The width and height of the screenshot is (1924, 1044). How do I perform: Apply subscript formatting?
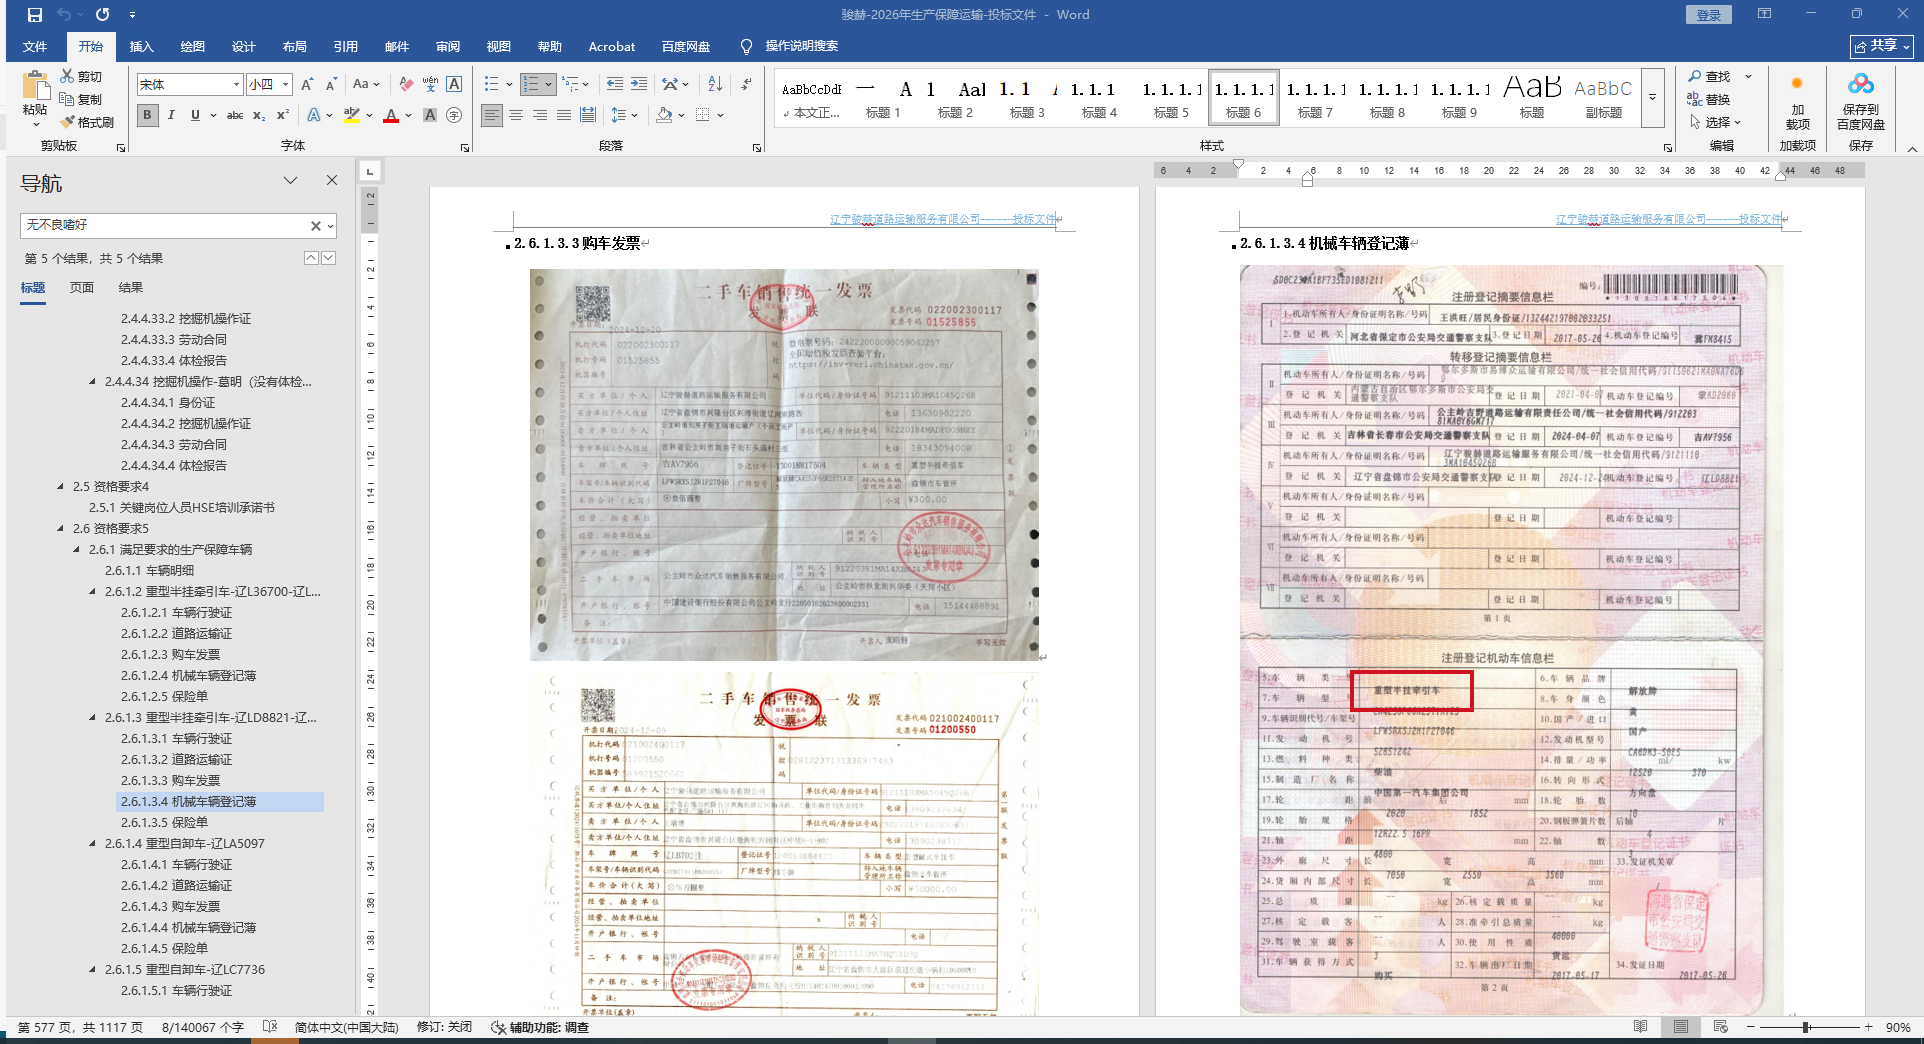[x=259, y=115]
